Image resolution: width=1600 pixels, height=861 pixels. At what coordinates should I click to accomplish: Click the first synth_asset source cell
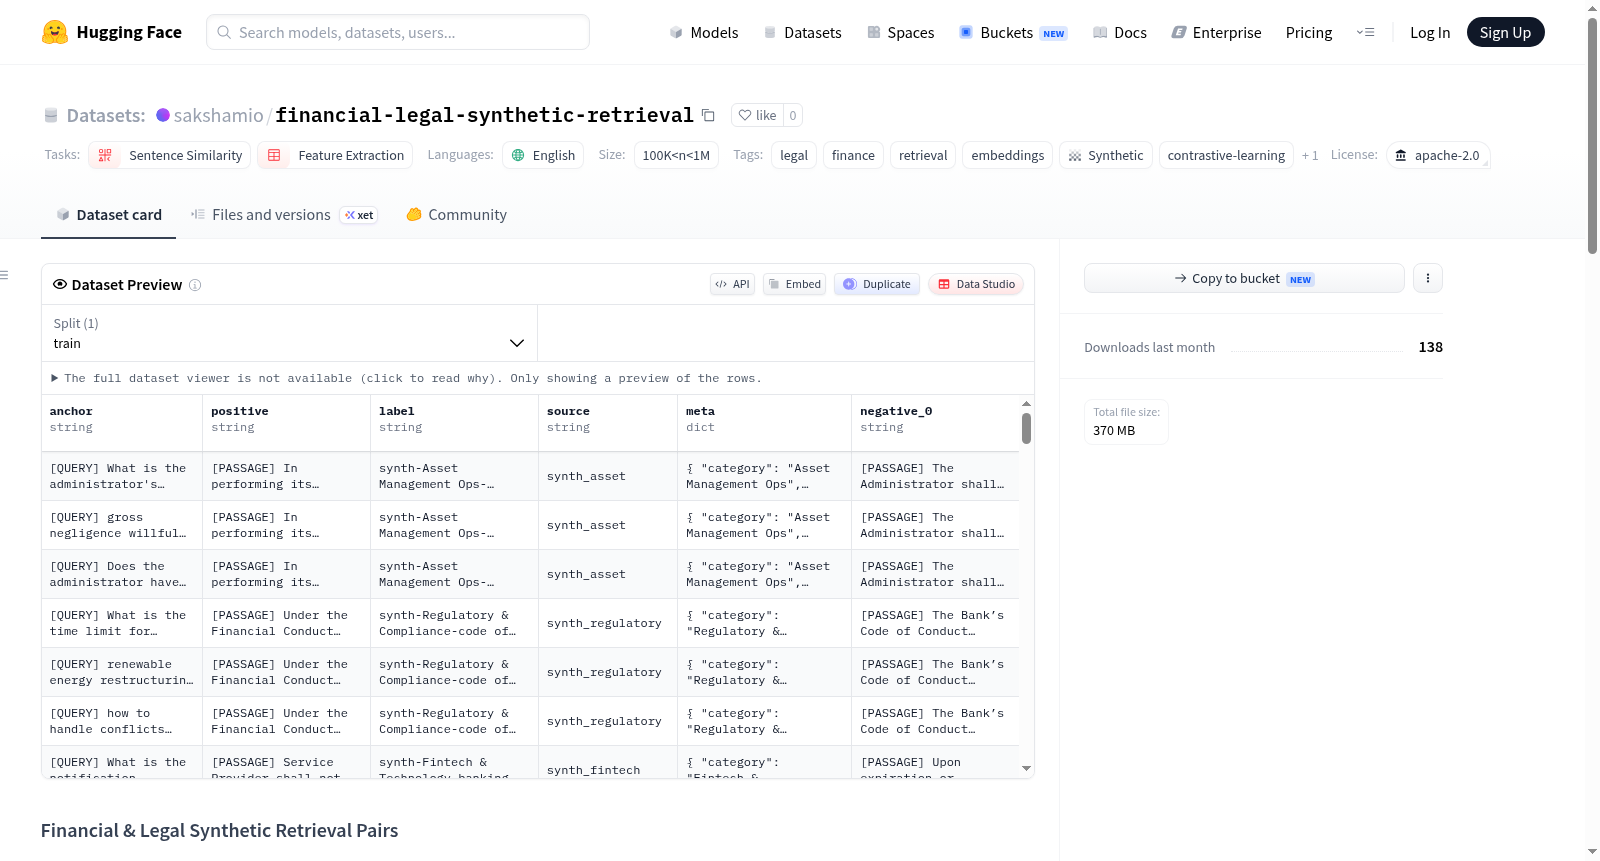(608, 476)
